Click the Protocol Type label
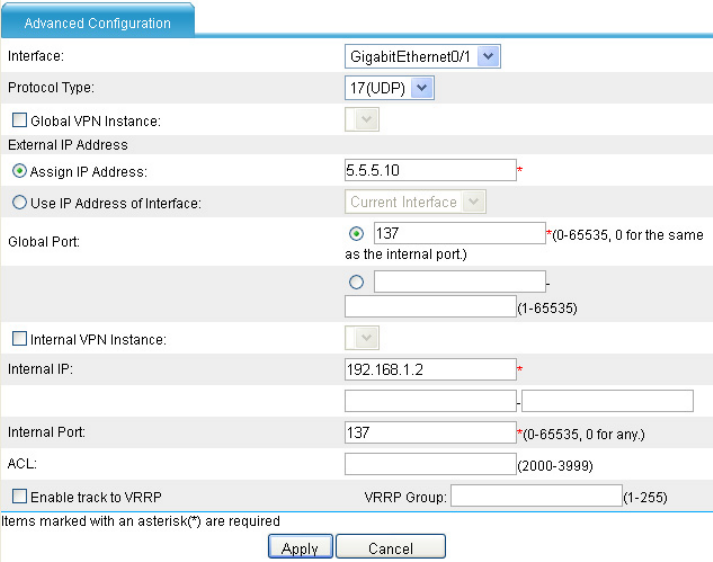Viewport: 713px width, 562px height. click(51, 87)
